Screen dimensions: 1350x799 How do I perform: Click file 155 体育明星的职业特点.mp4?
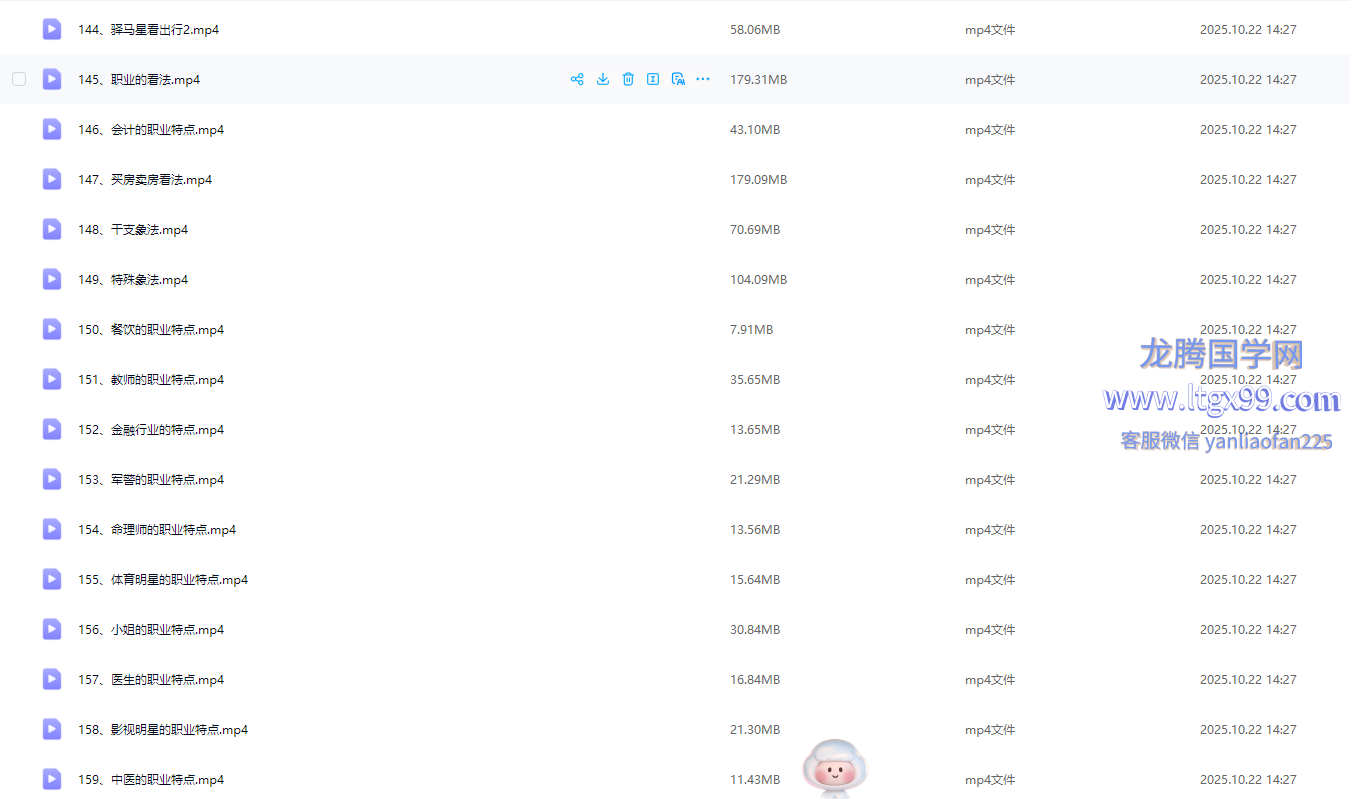click(163, 579)
